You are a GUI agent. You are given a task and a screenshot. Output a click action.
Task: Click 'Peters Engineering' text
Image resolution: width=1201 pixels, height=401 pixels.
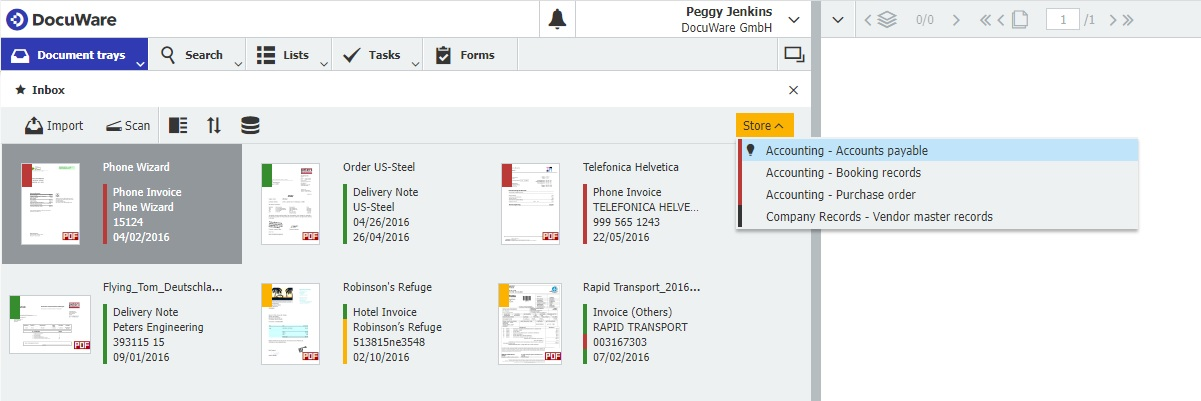click(x=158, y=327)
